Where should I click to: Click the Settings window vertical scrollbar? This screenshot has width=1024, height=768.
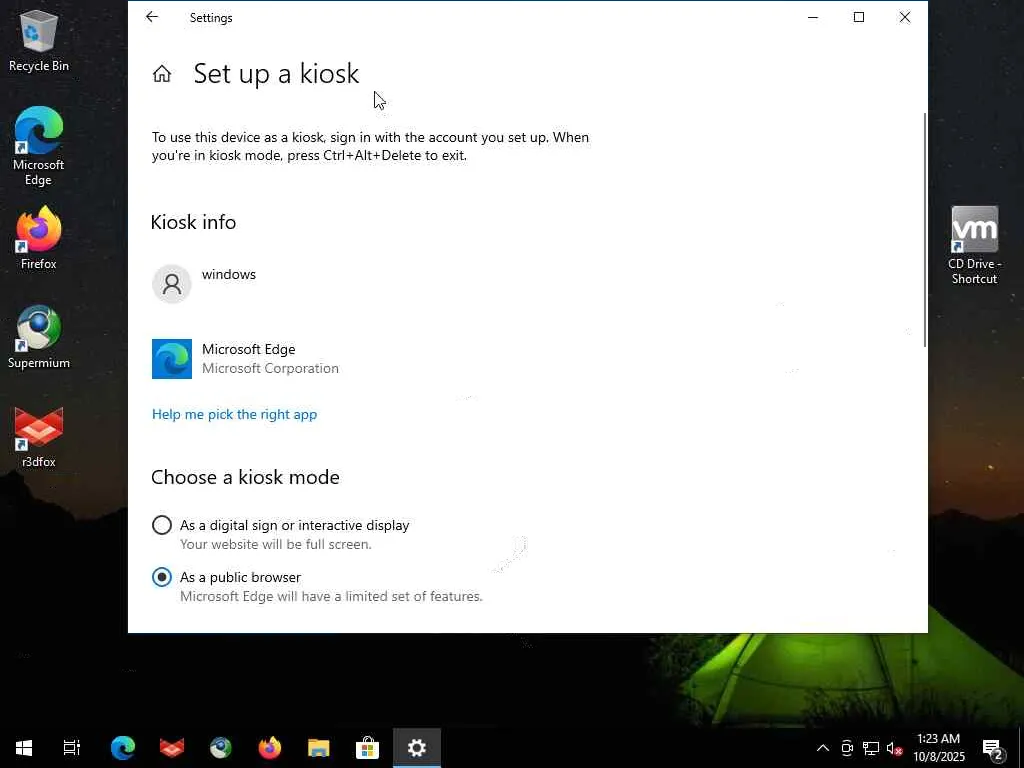coord(925,230)
